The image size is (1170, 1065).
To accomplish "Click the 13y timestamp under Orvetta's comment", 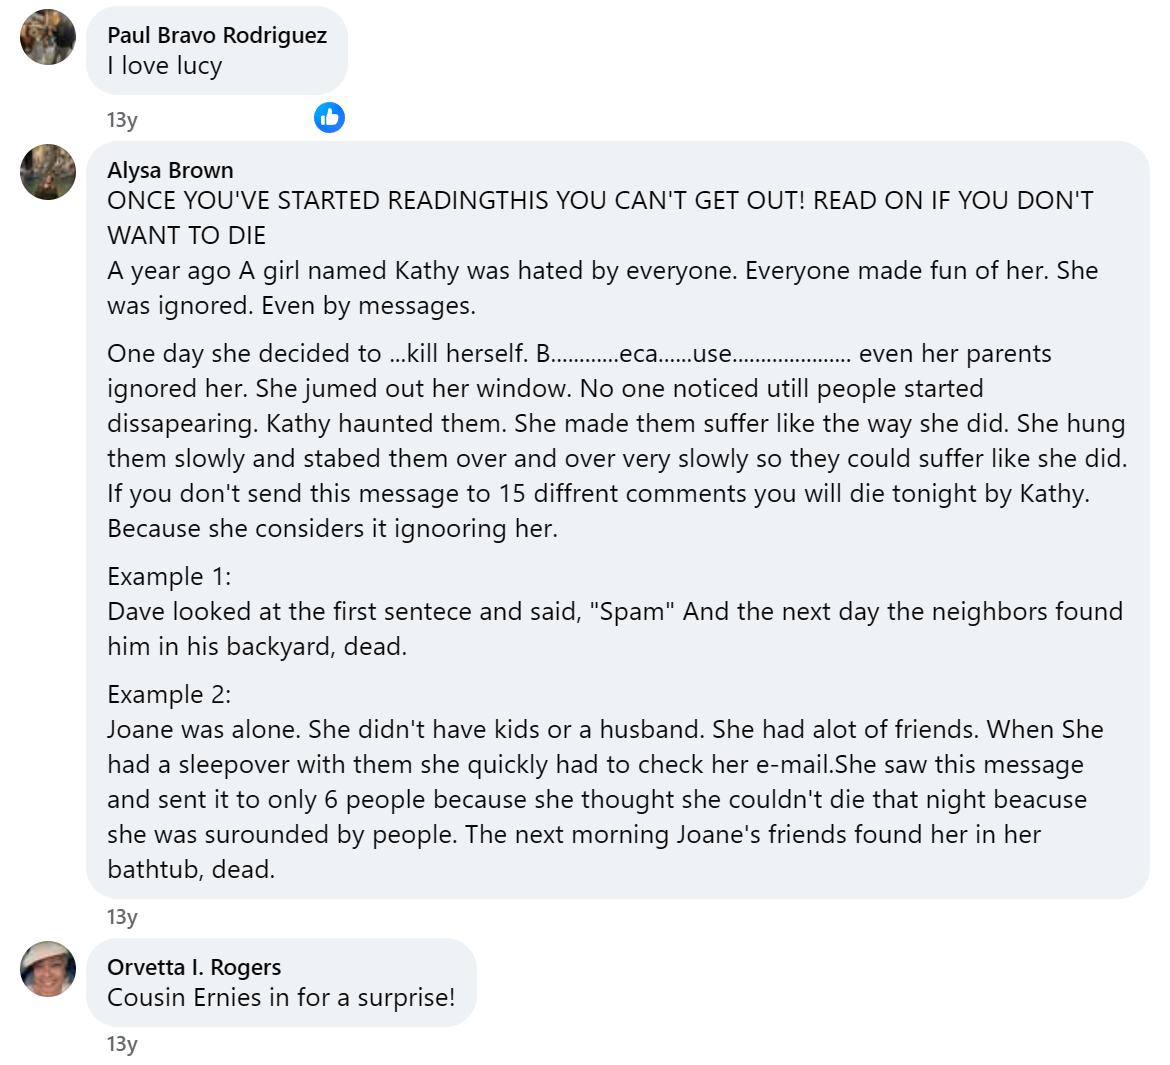I will (x=122, y=1044).
